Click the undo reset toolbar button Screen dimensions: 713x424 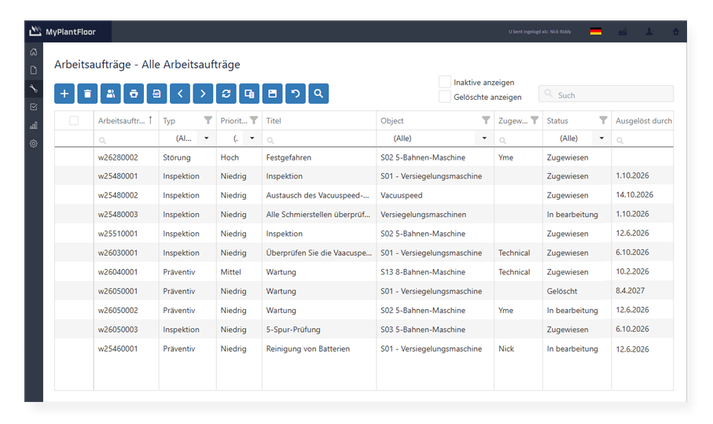pos(296,94)
